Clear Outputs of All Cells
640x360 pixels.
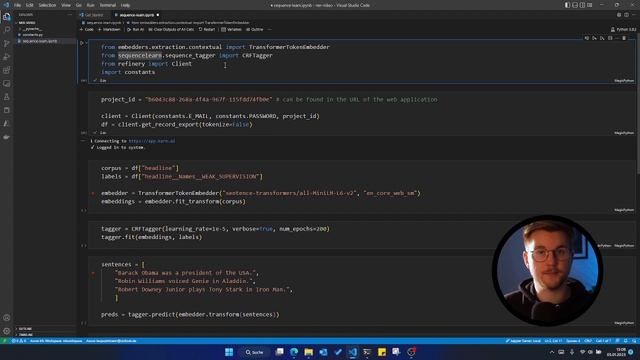pyautogui.click(x=171, y=29)
